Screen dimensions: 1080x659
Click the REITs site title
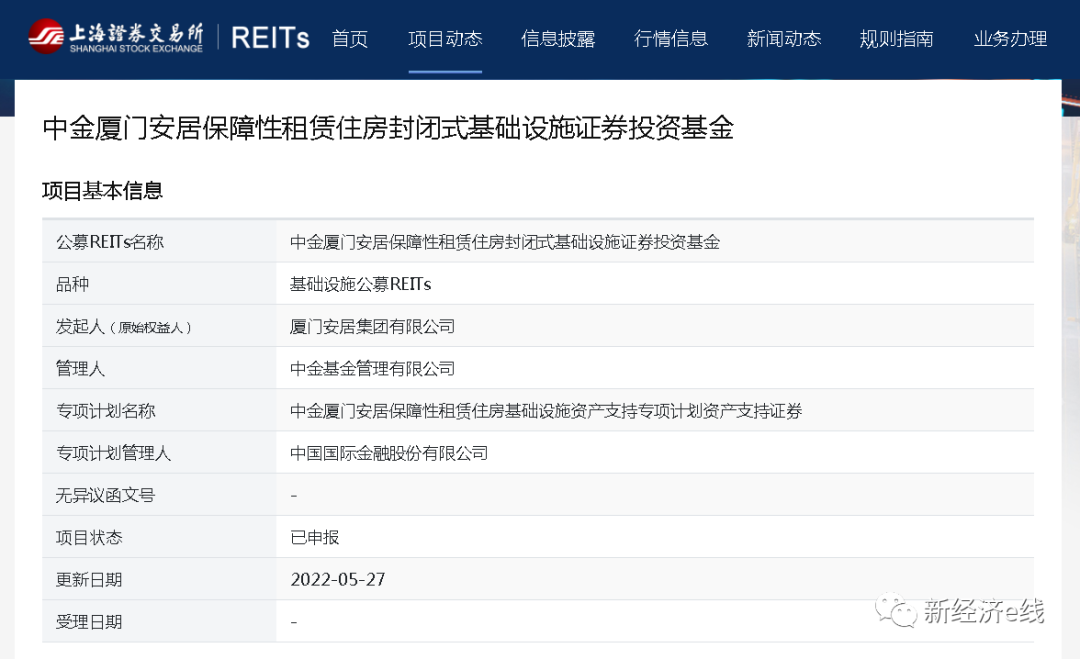[x=270, y=38]
